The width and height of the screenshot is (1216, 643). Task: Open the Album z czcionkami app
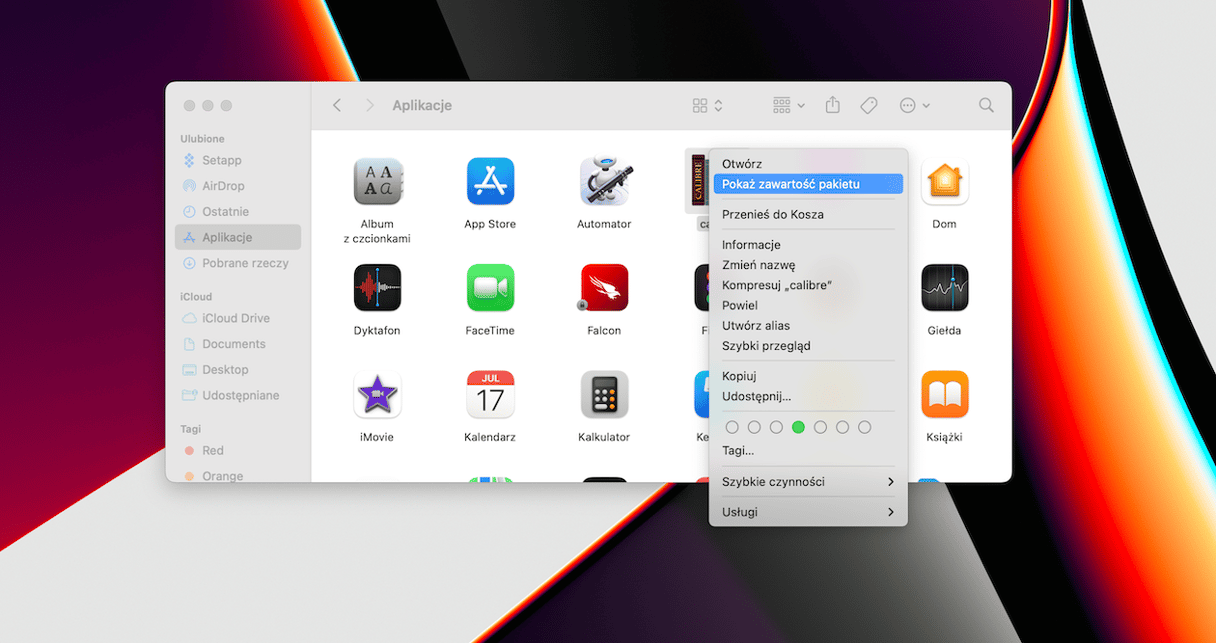(377, 181)
